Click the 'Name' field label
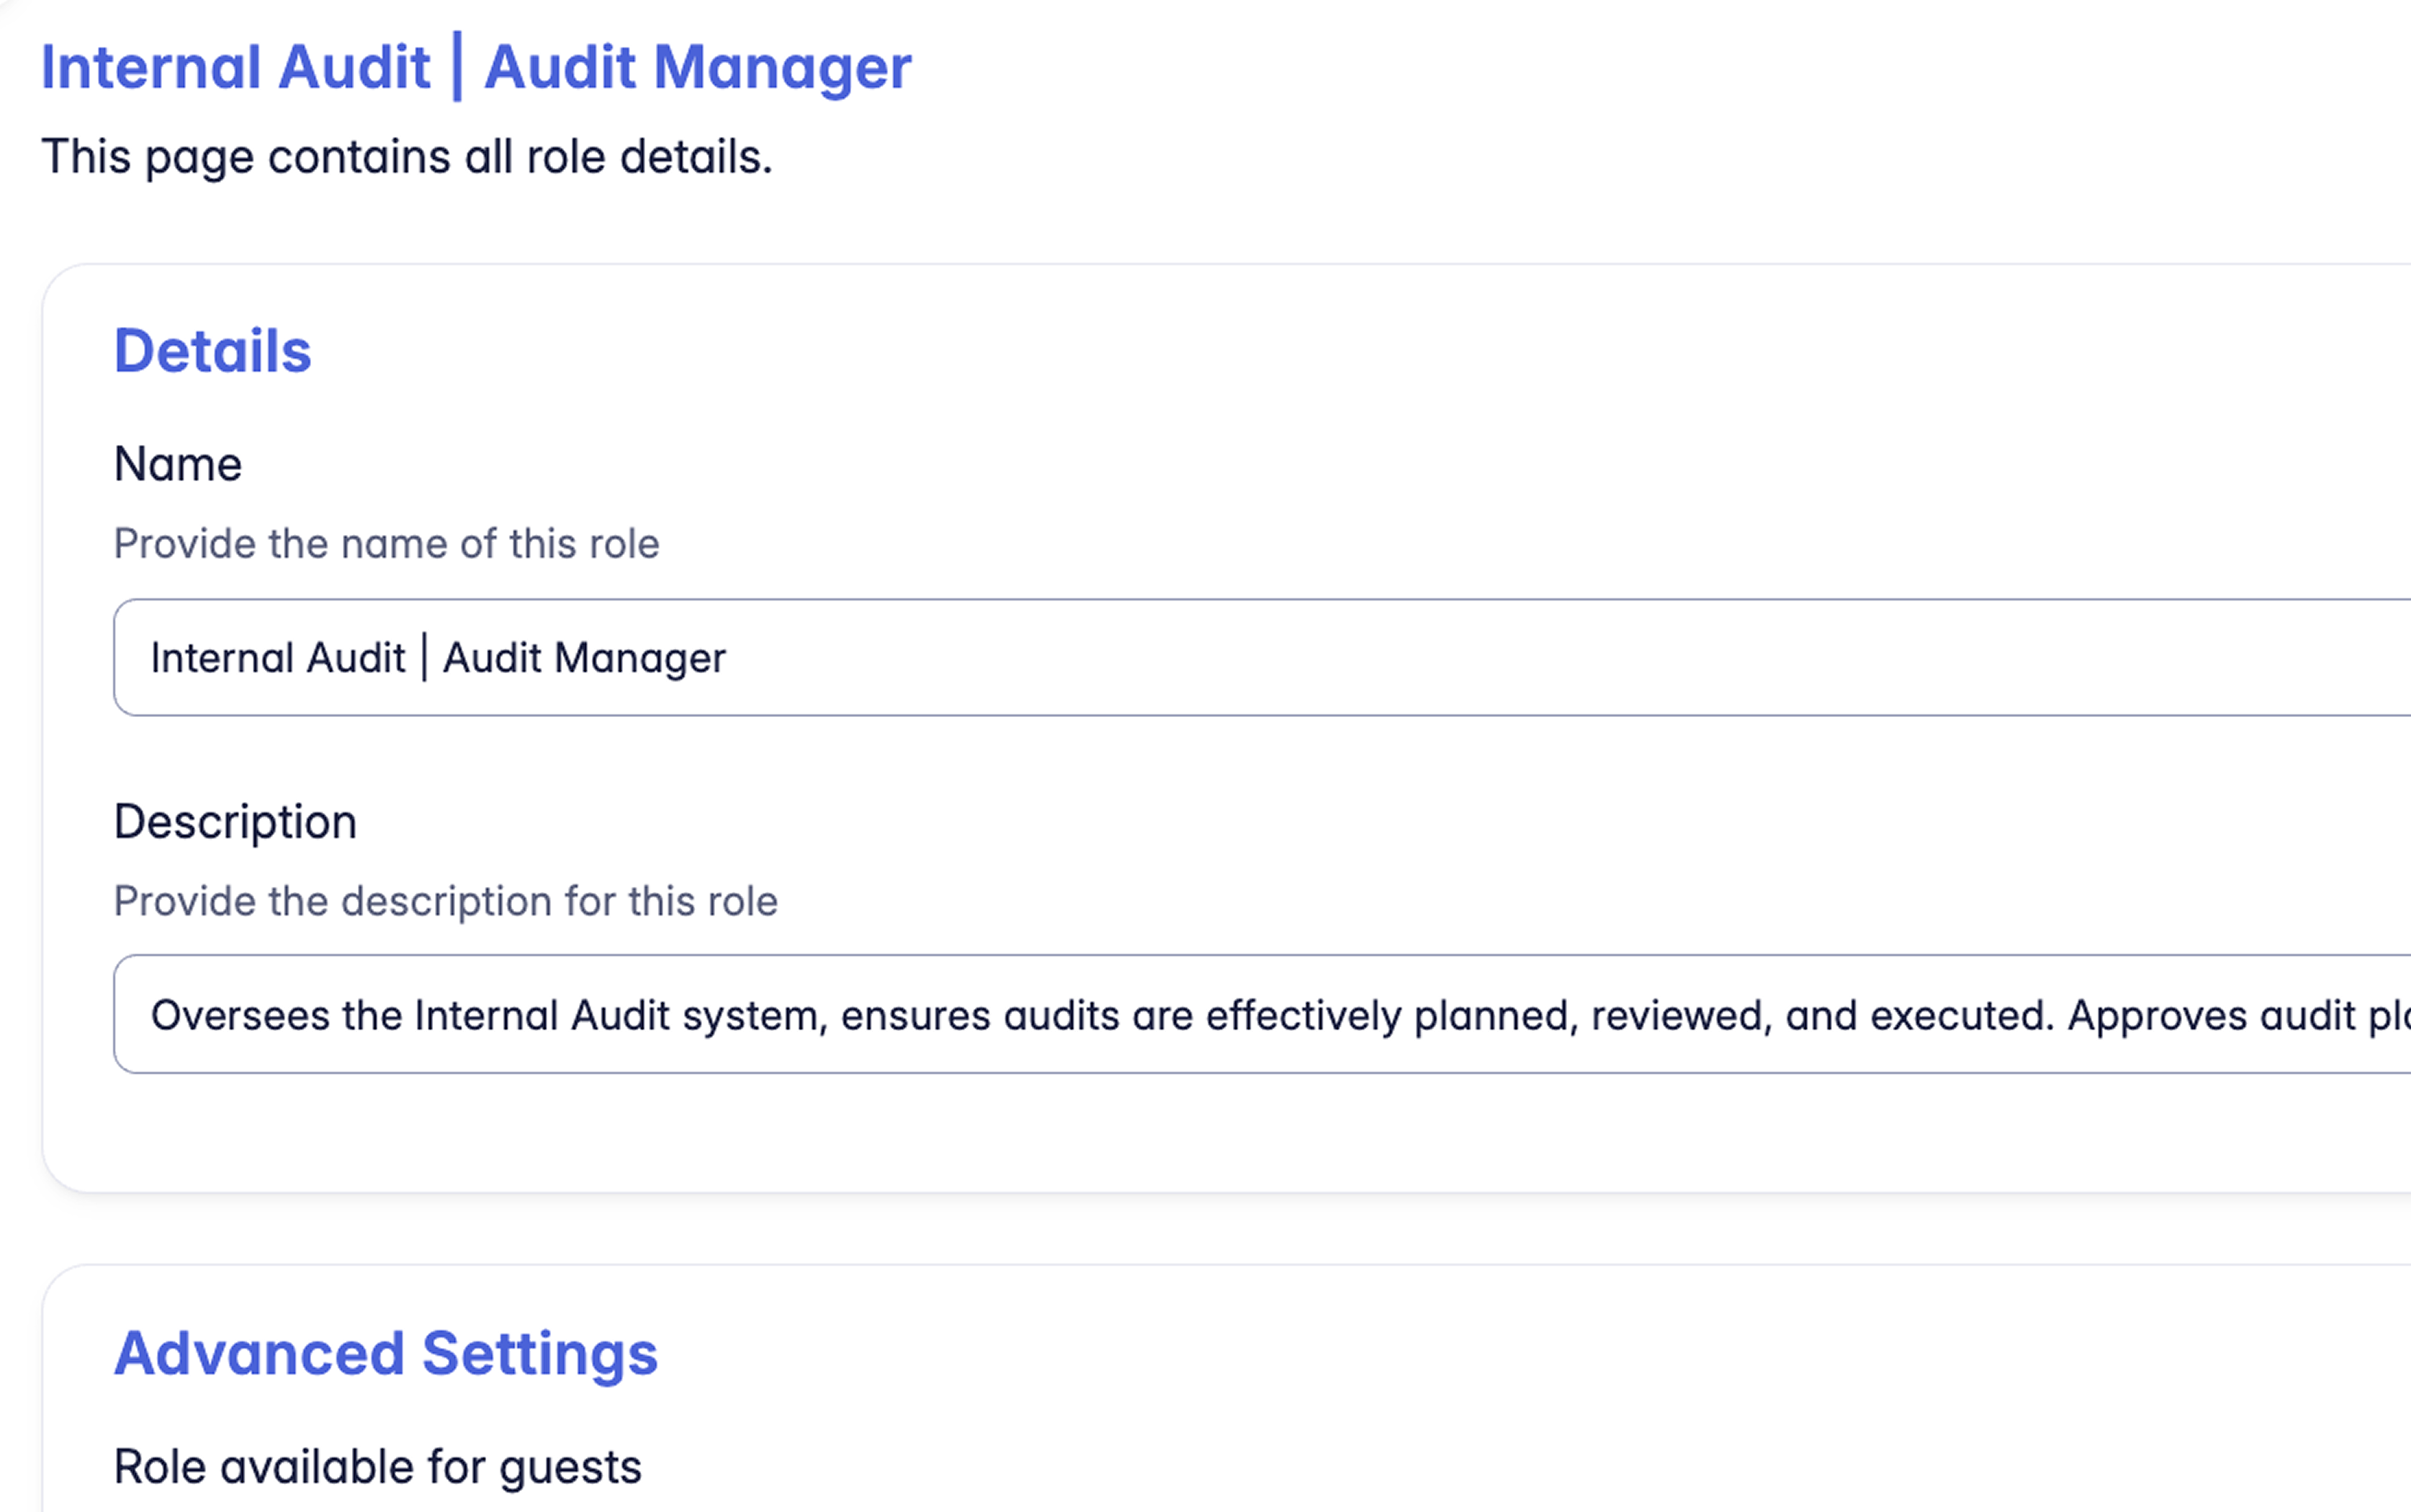Image resolution: width=2411 pixels, height=1512 pixels. coord(177,462)
